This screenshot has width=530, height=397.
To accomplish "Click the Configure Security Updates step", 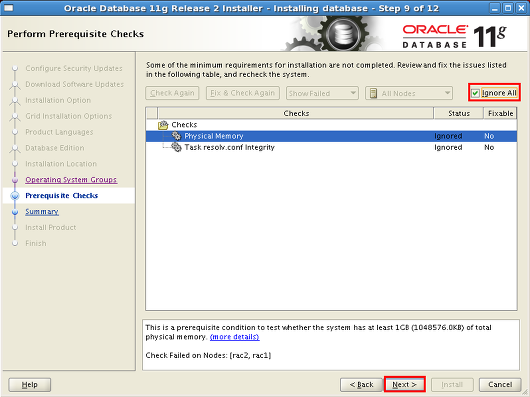I will [74, 68].
